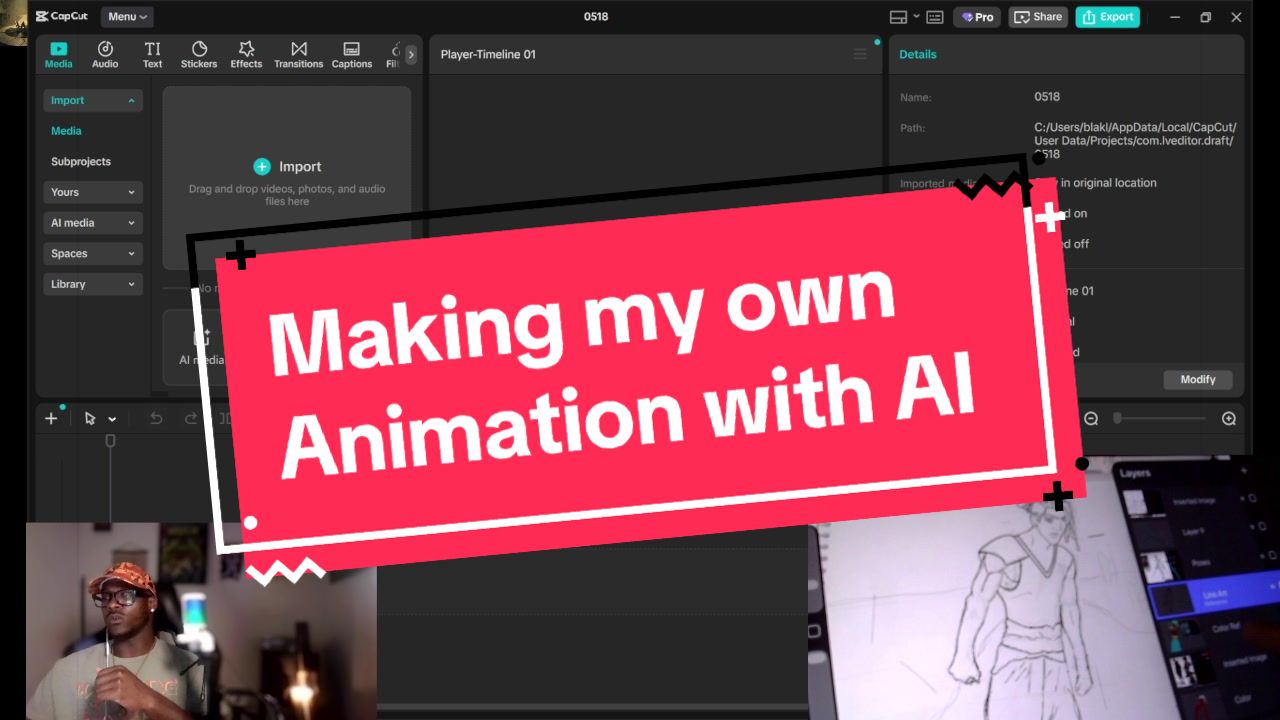Click the timeline undo icon
1280x720 pixels.
156,419
